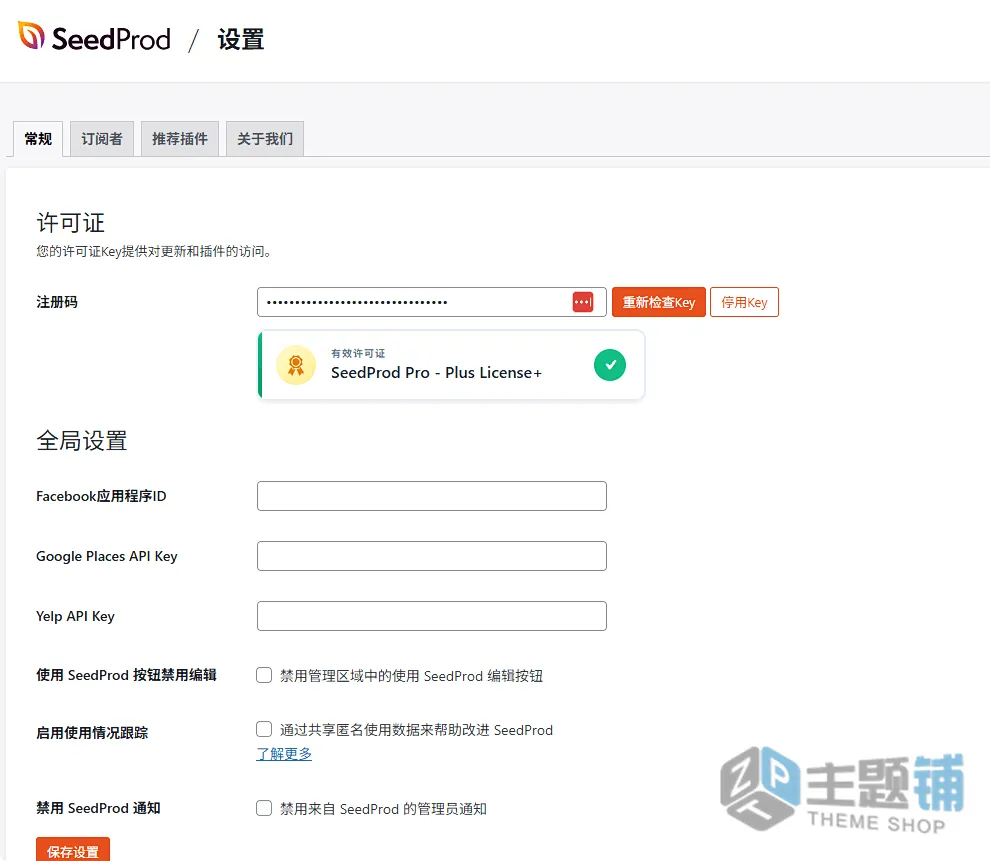Click the 设置 page title
Image resolution: width=990 pixels, height=861 pixels.
[241, 39]
